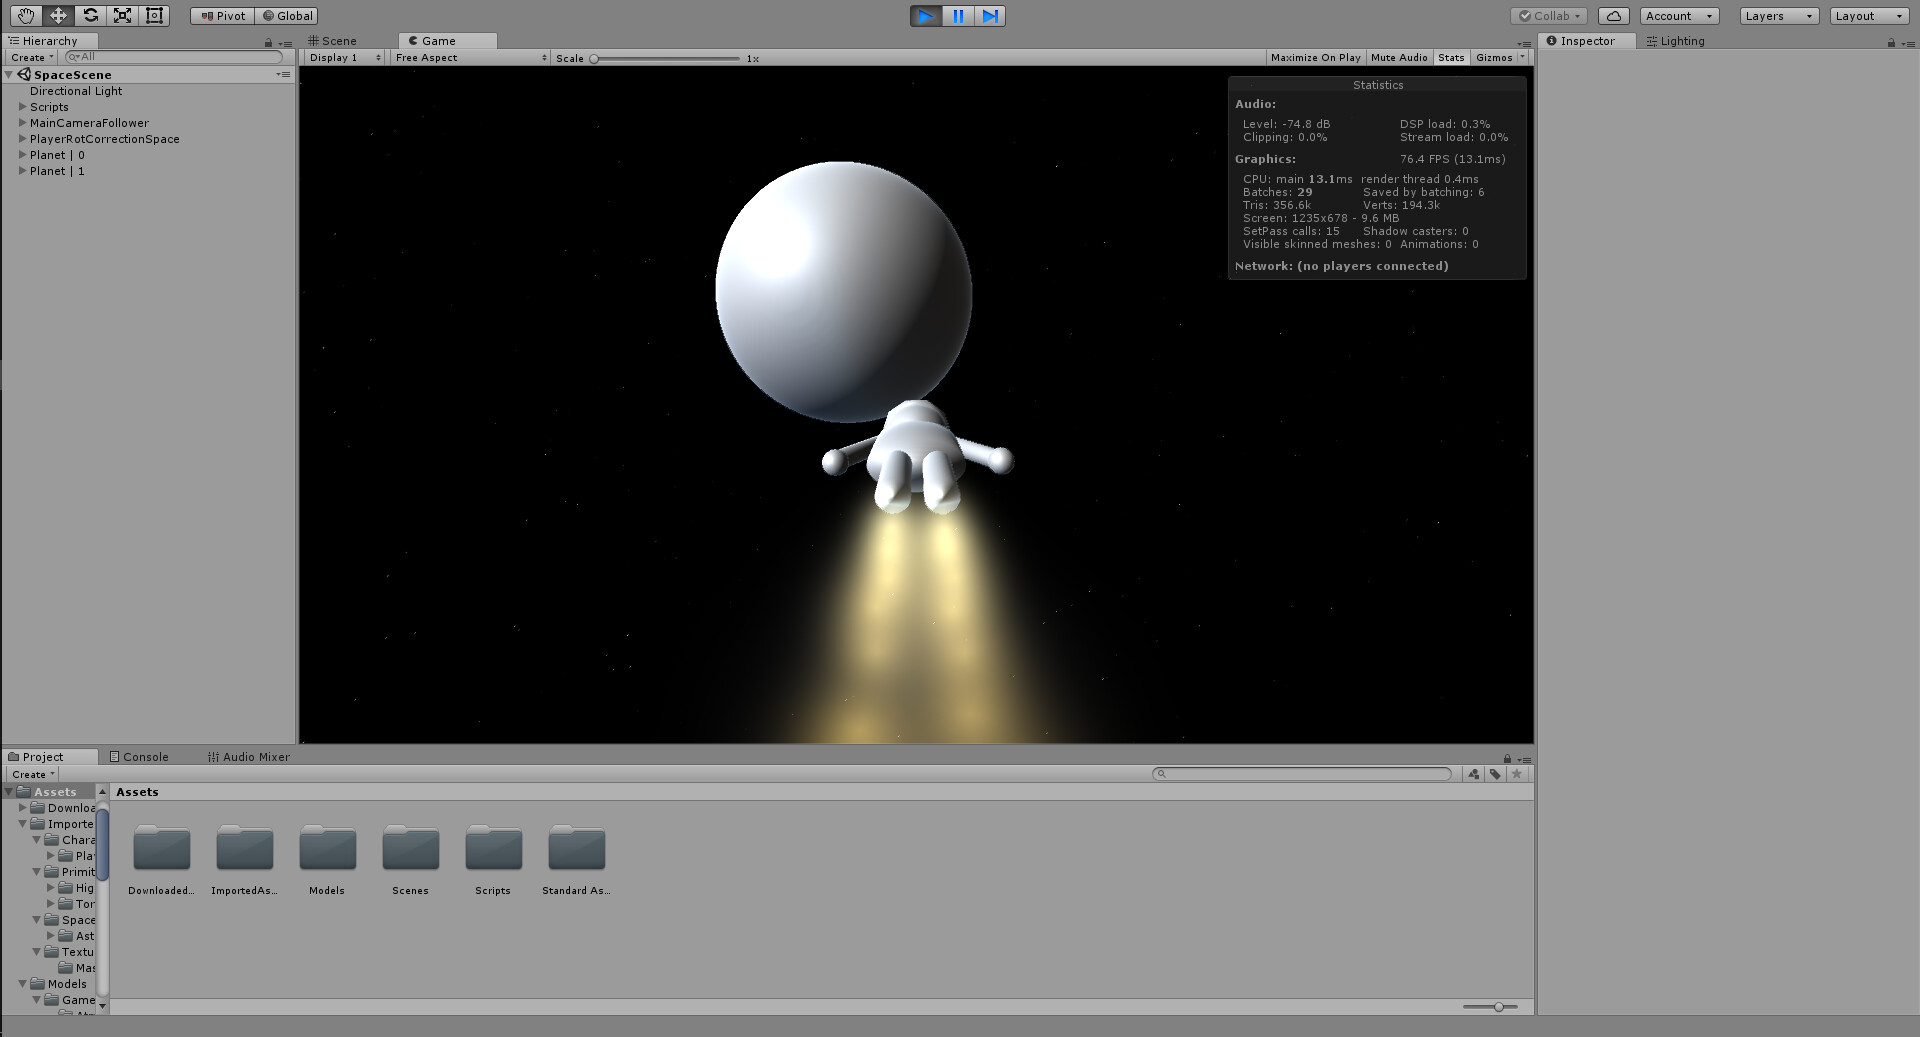Select the Move tool
Viewport: 1920px width, 1037px height.
tap(57, 15)
